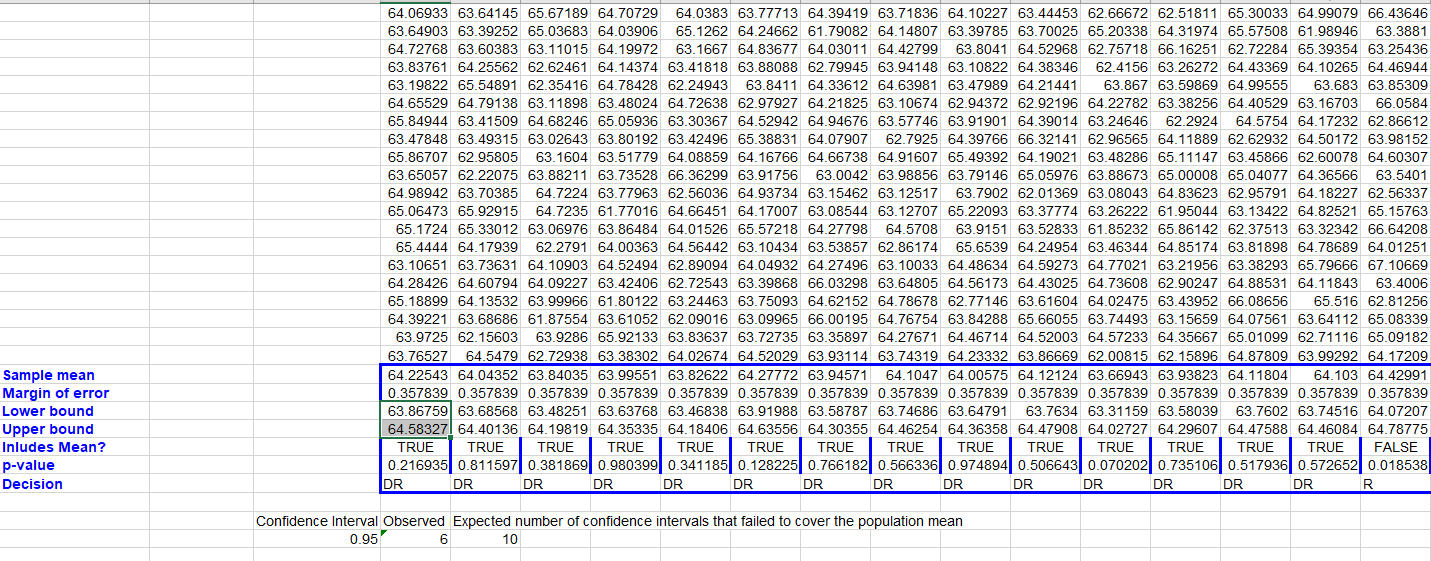Click the Observed header cell
1431x561 pixels.
click(x=416, y=521)
